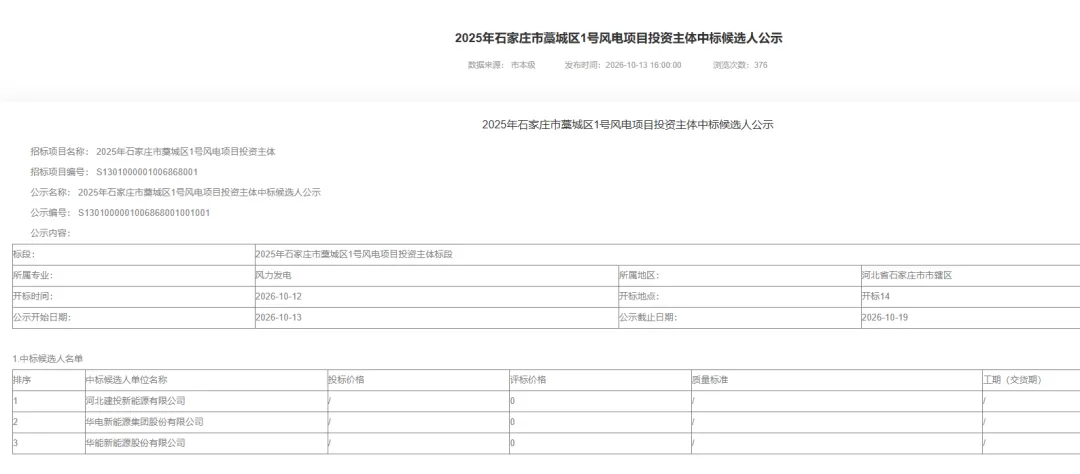Click 评标价格 value 0 for 华能新能源
1080x474 pixels.
pyautogui.click(x=600, y=443)
